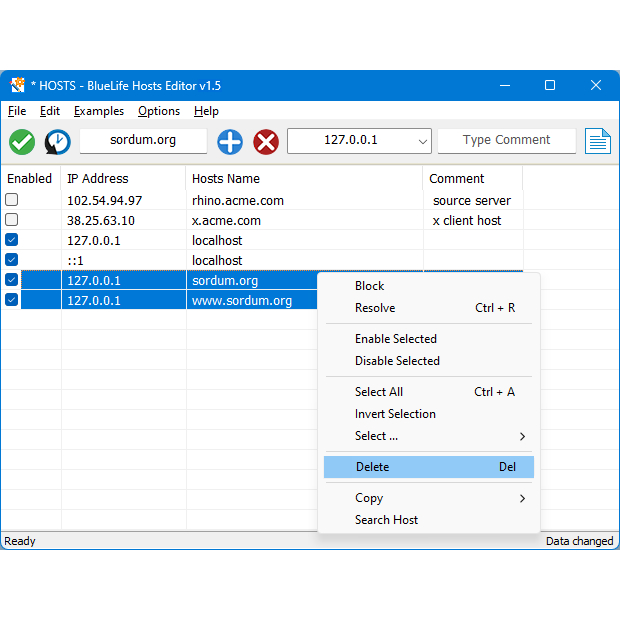Sort by the IP Address column header

pos(123,178)
